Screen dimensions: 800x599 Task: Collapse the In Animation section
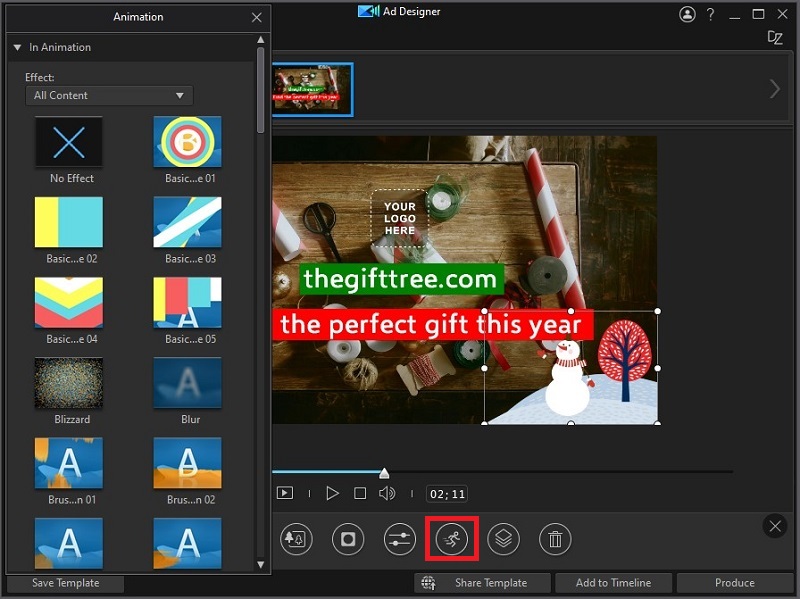(17, 47)
